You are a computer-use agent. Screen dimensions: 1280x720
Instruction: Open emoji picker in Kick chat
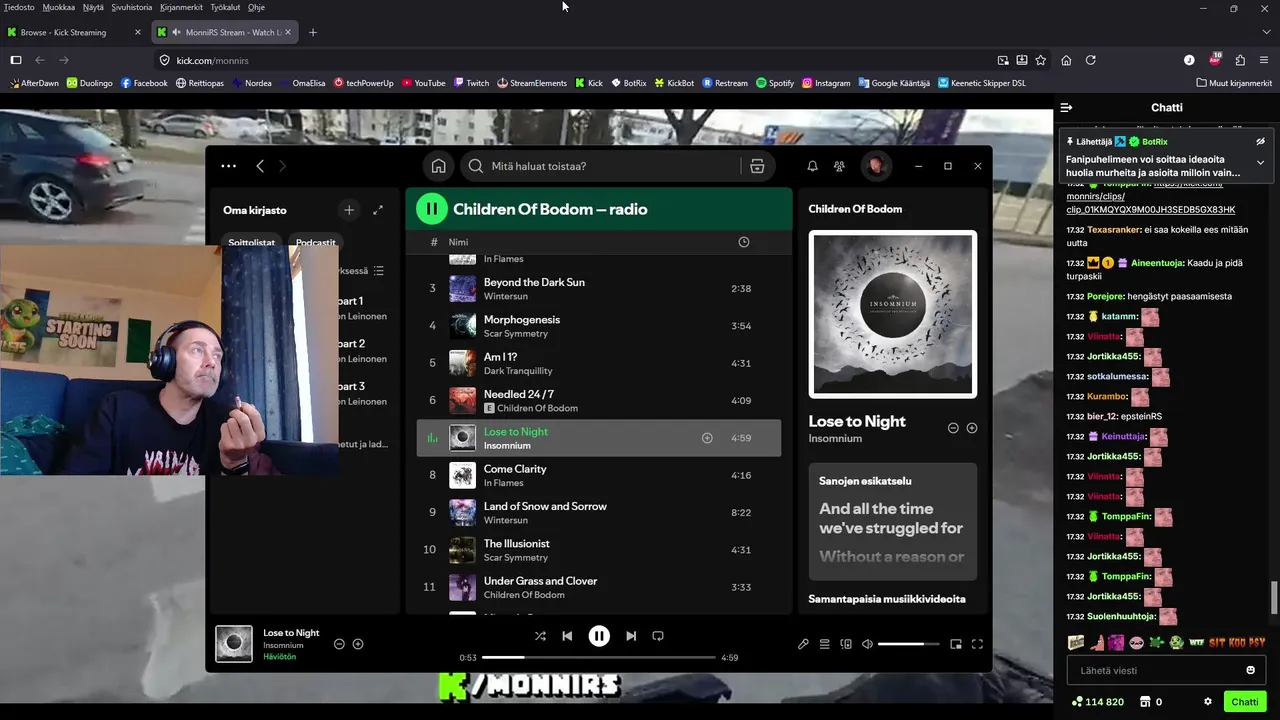click(1251, 670)
